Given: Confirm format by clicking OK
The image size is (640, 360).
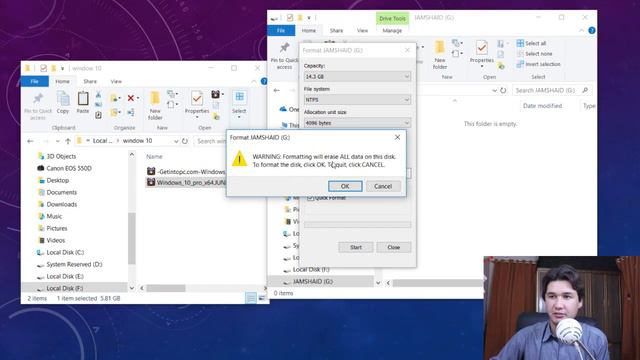Looking at the screenshot, I should [x=345, y=186].
